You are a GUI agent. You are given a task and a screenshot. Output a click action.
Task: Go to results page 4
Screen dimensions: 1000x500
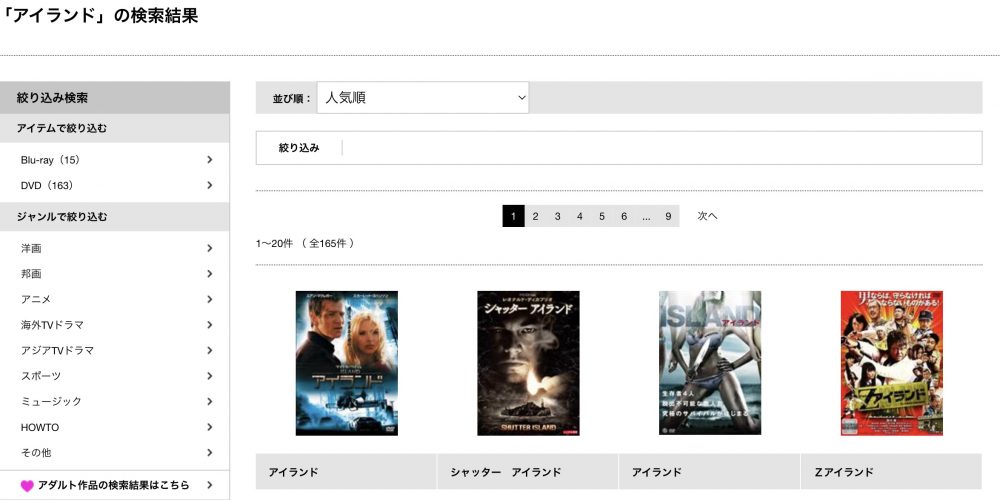580,216
